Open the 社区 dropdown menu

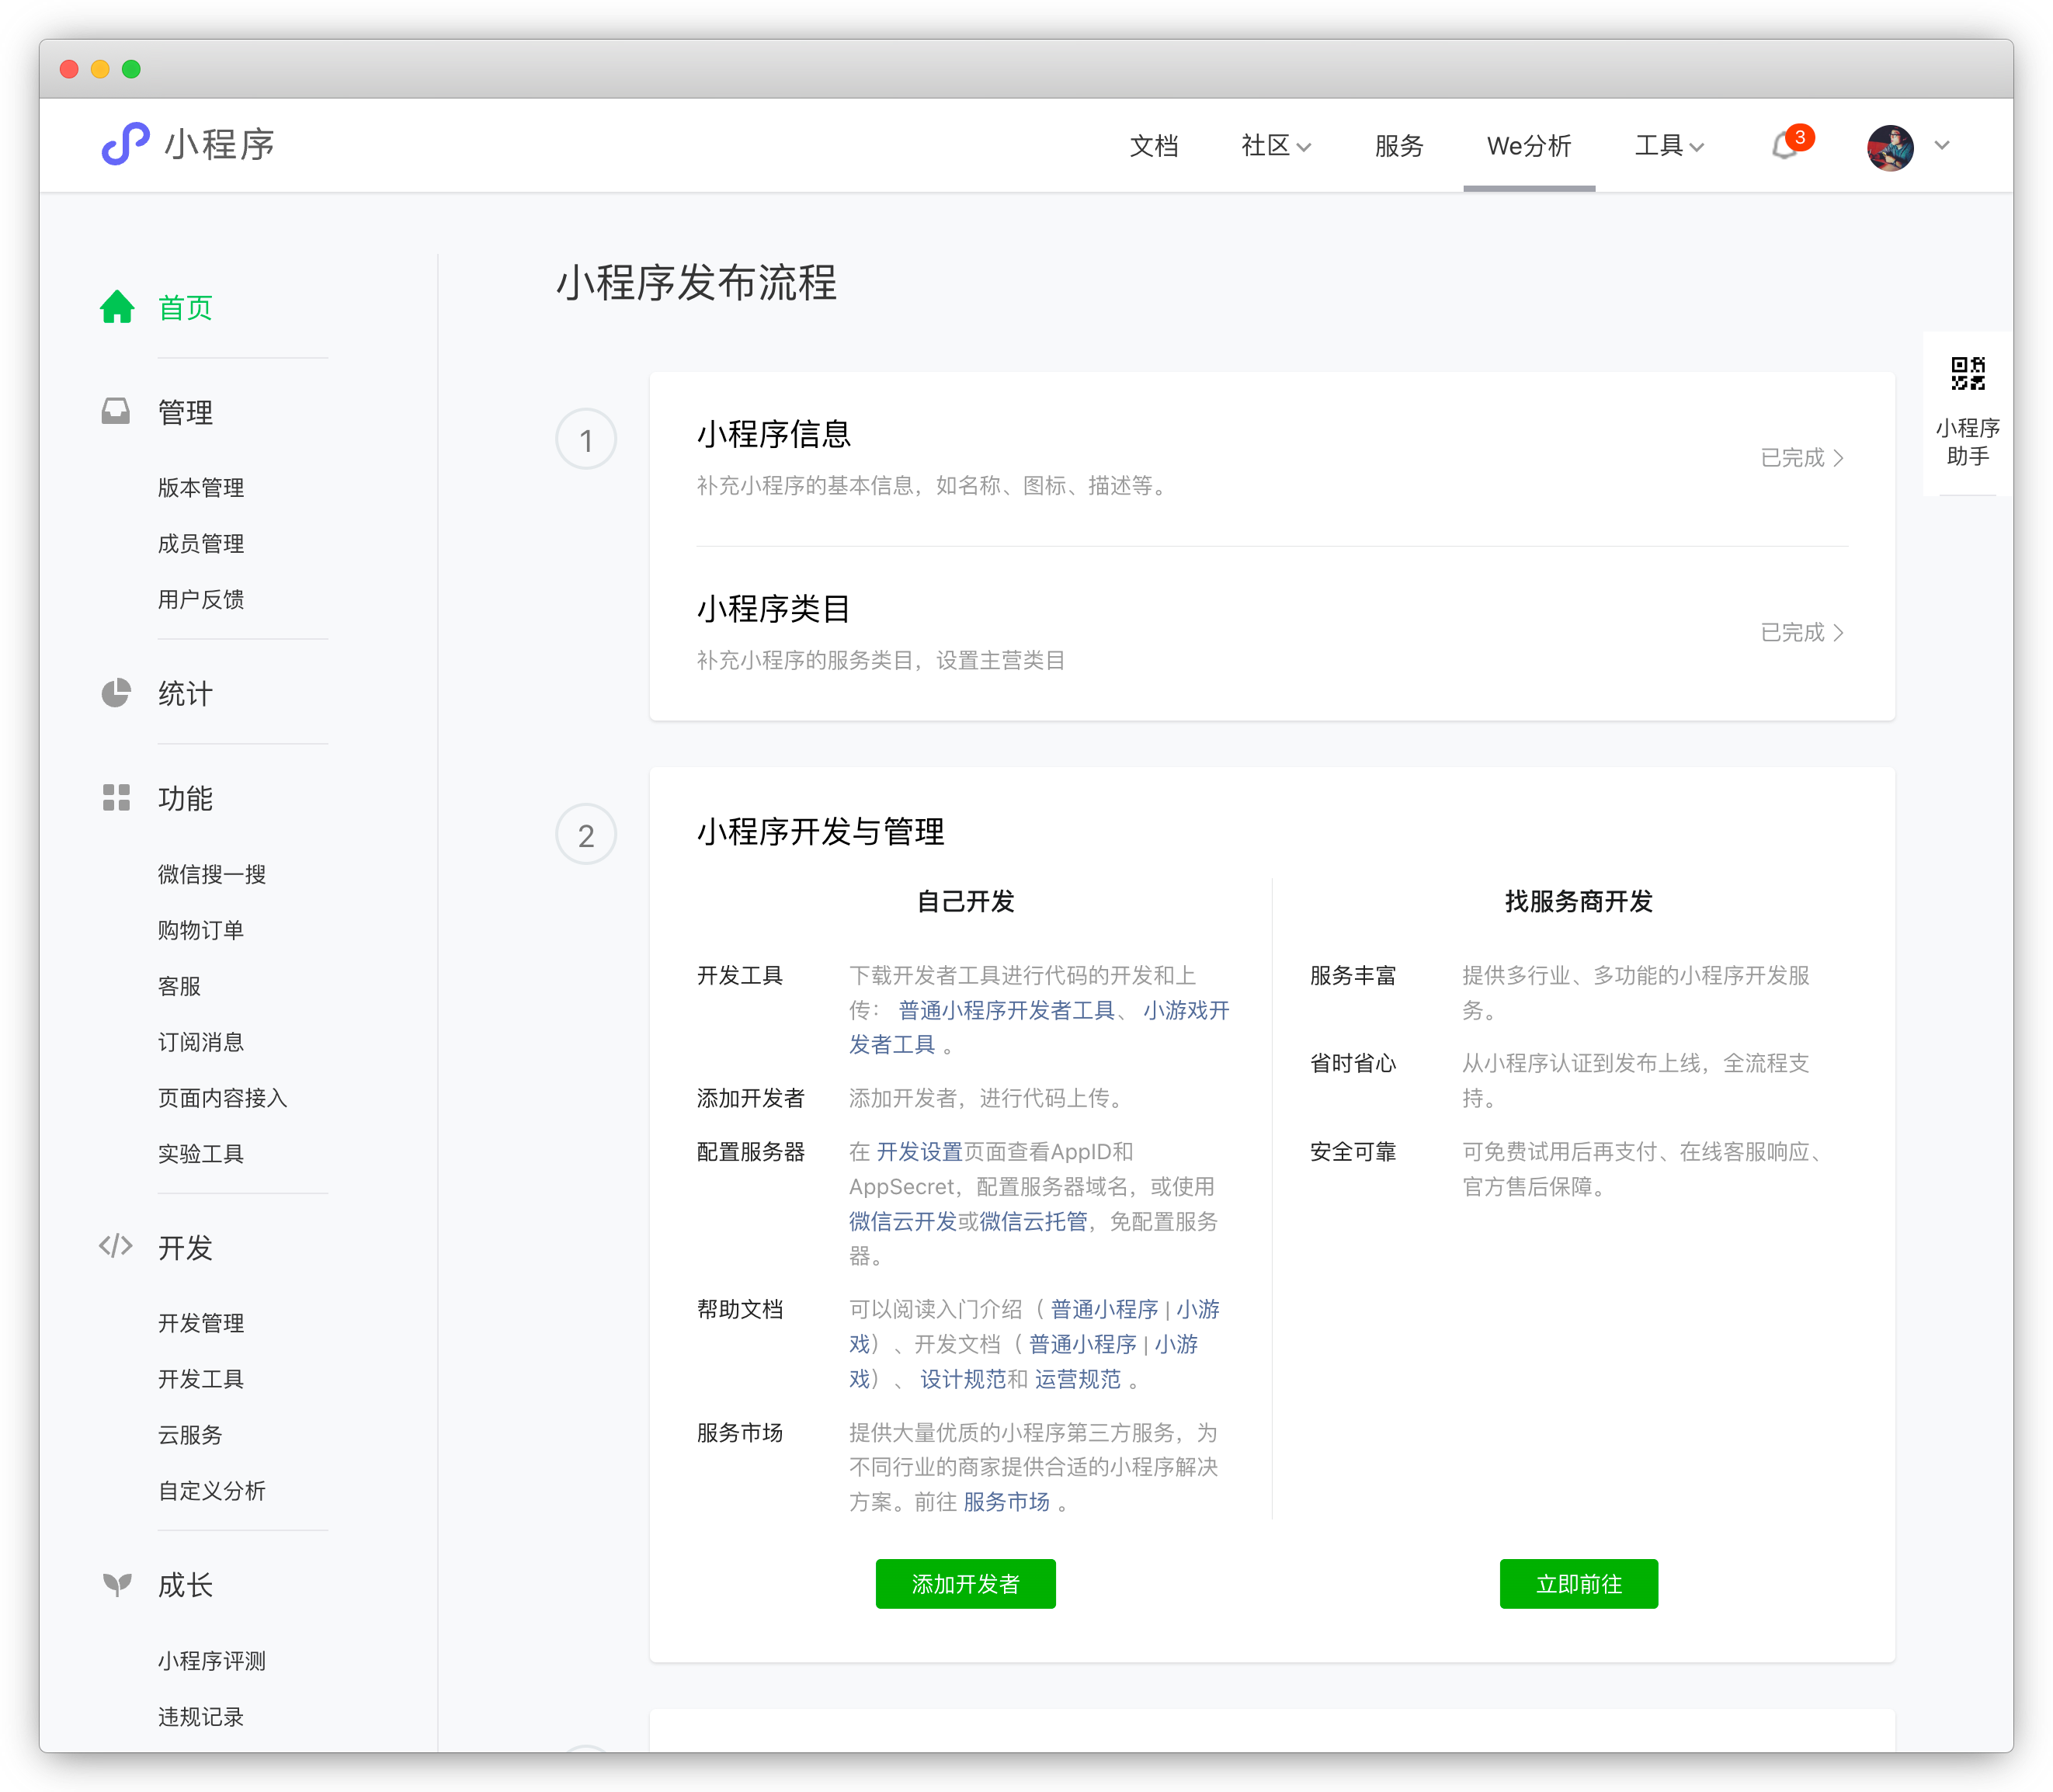click(1275, 146)
